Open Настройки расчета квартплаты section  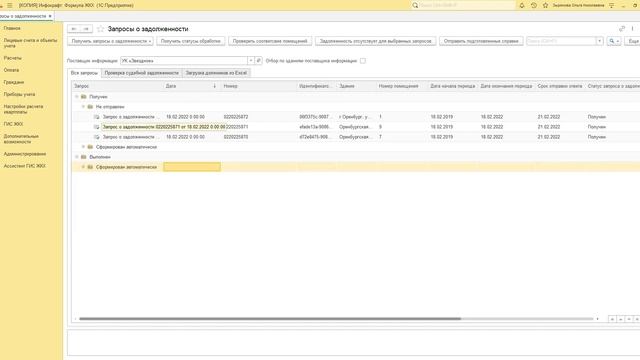[x=23, y=109]
